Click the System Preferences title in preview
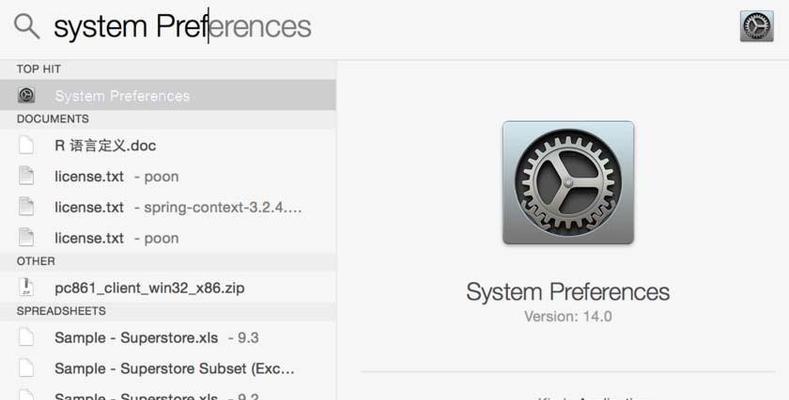 pyautogui.click(x=568, y=292)
